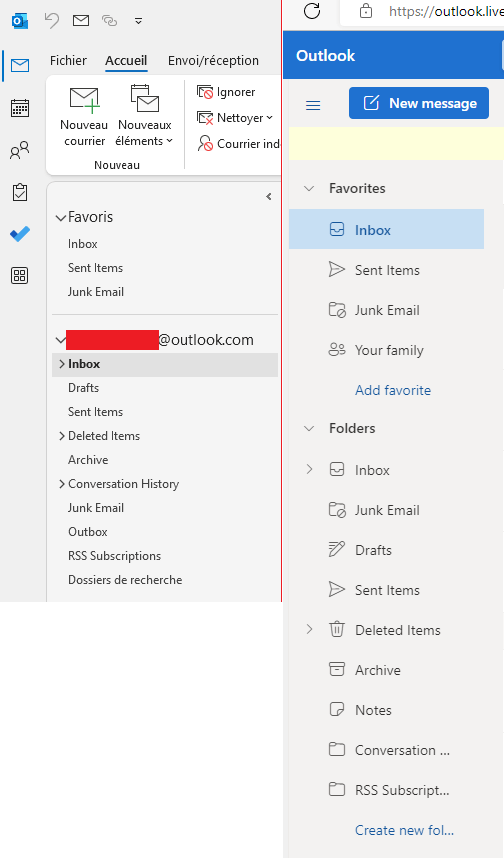Toggle the web hamburger navigation menu
Screen dimensions: 504x858
coord(313,105)
